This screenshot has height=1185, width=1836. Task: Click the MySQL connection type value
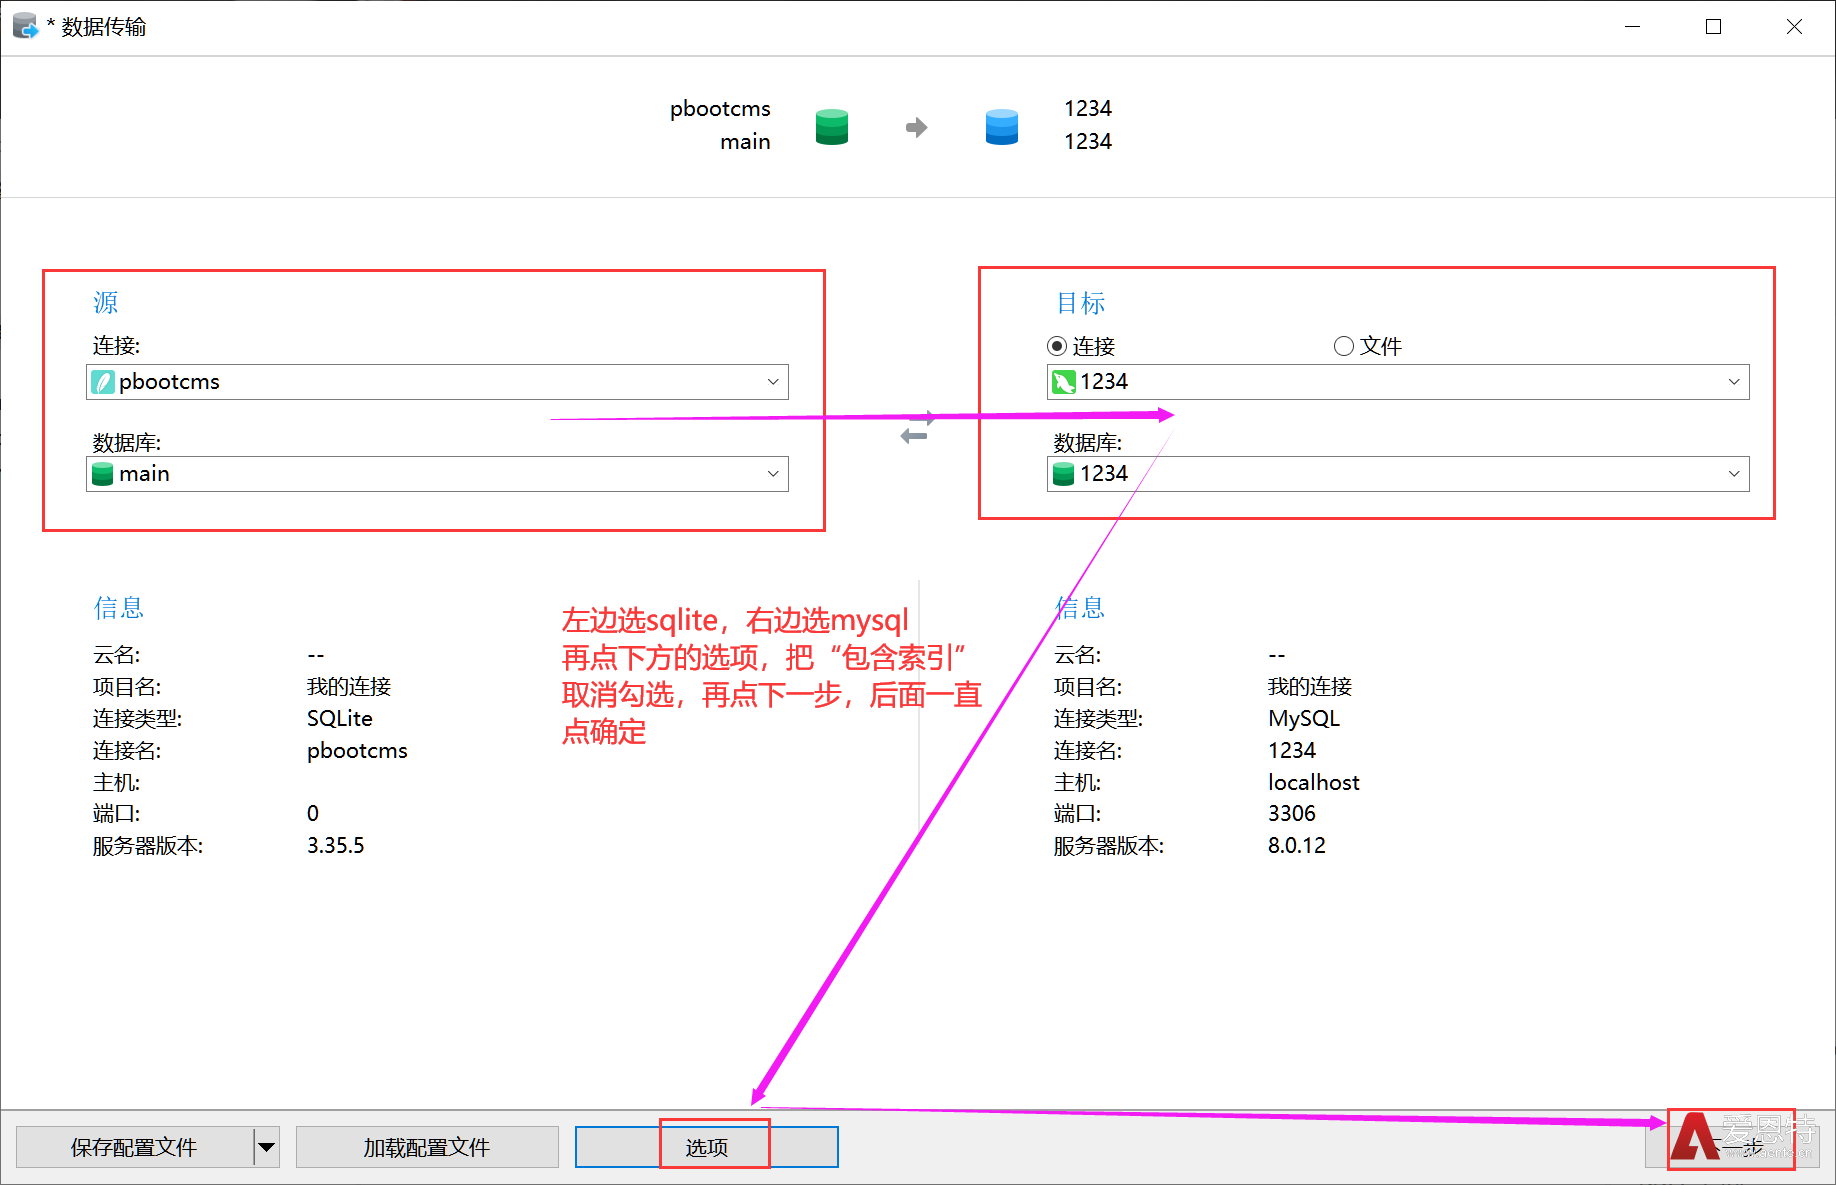click(x=1304, y=719)
